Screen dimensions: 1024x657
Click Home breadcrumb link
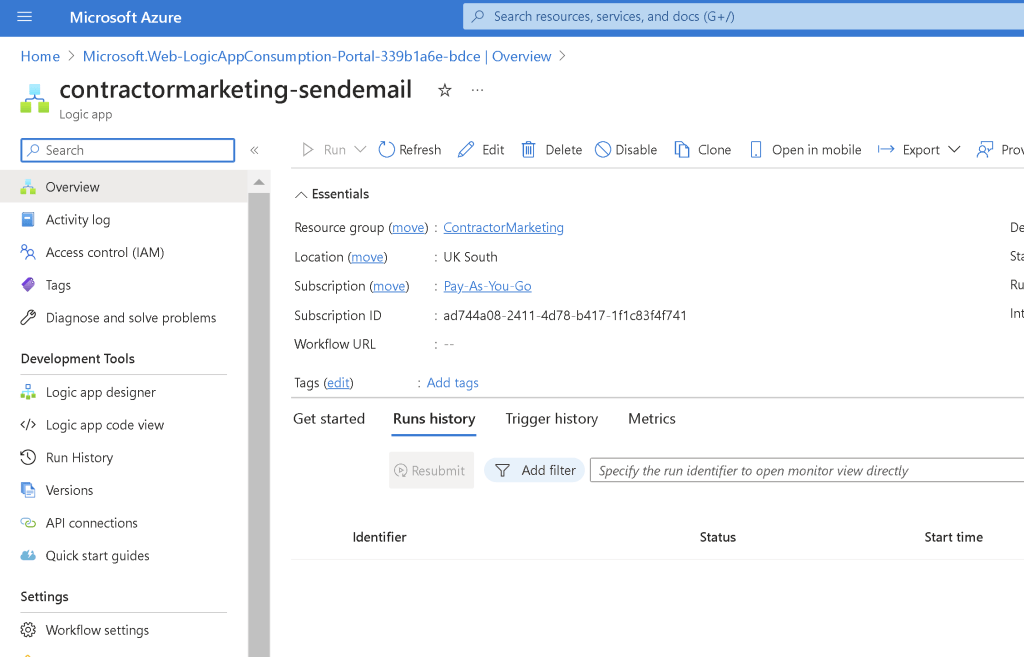tap(40, 56)
